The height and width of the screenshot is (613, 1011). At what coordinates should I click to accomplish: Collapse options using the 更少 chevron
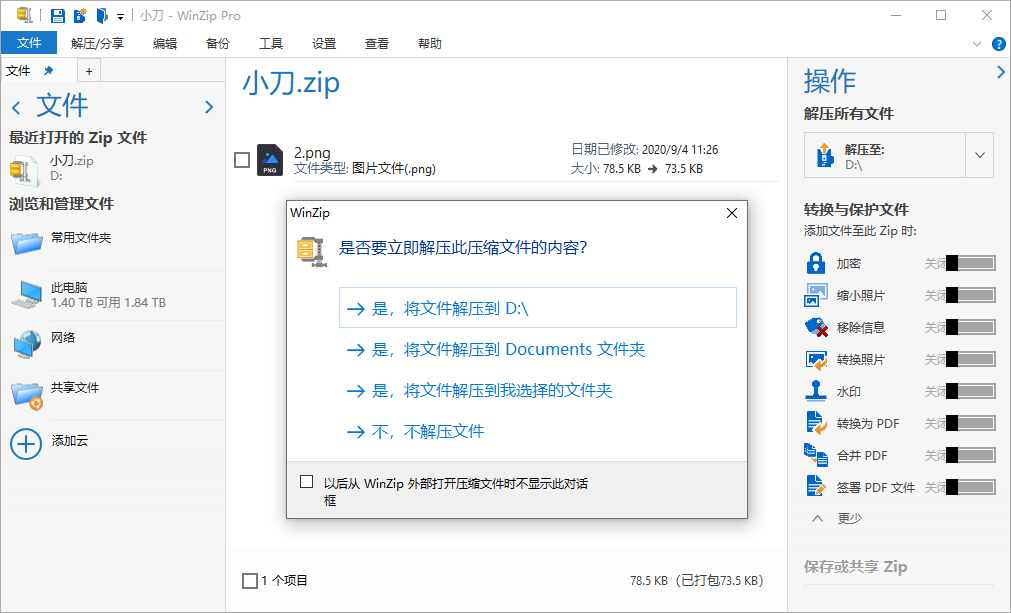817,518
